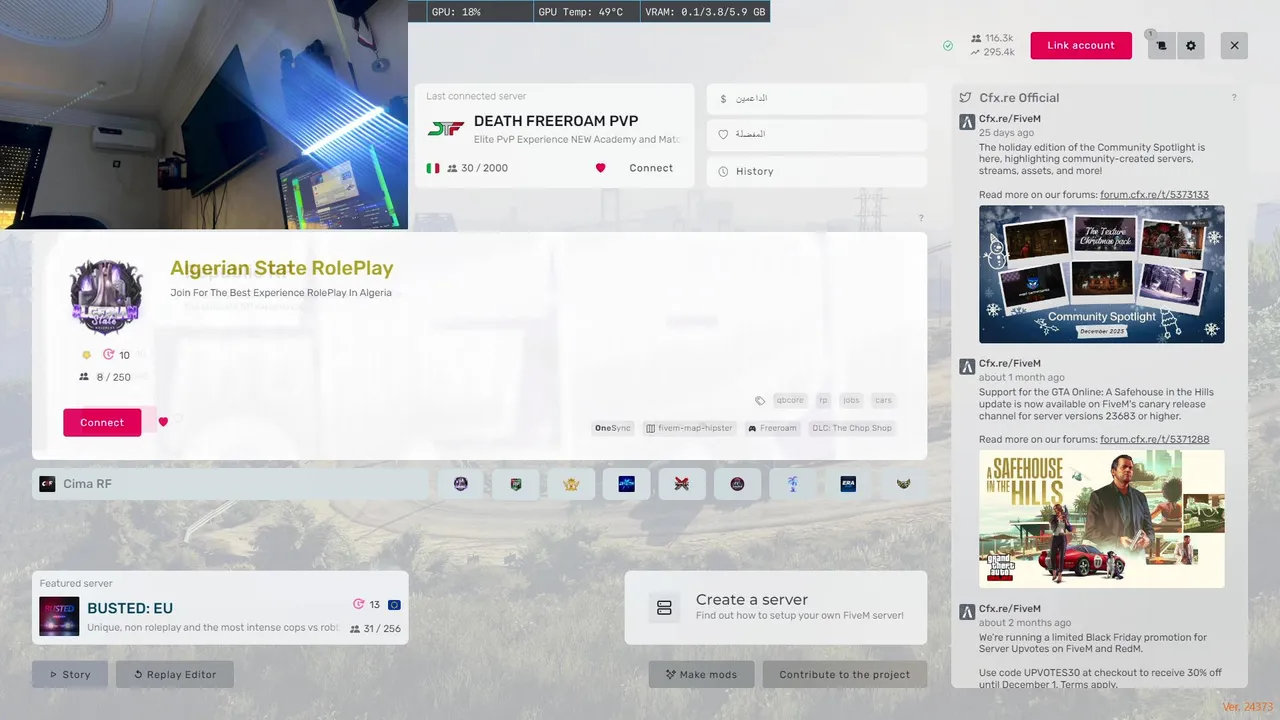Screen dimensions: 1280x720
Task: Click the upvote burst icon next to 10
Action: (x=109, y=355)
